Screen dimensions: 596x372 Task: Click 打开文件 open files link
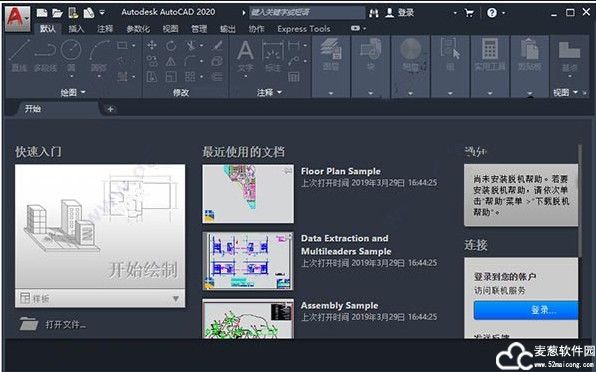point(53,324)
